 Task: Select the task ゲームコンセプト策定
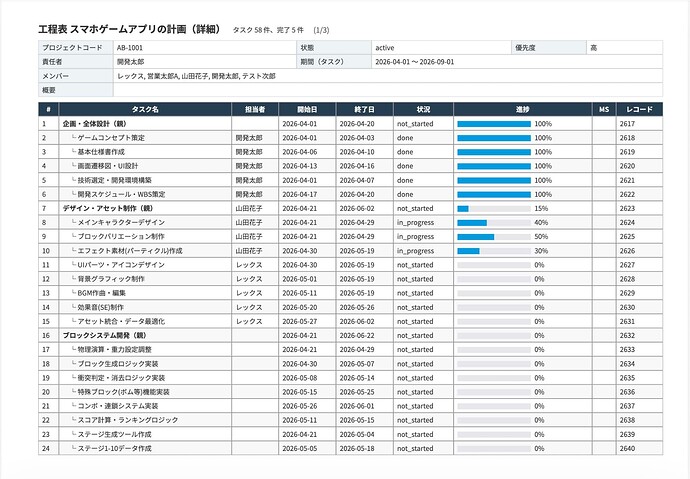pyautogui.click(x=111, y=138)
